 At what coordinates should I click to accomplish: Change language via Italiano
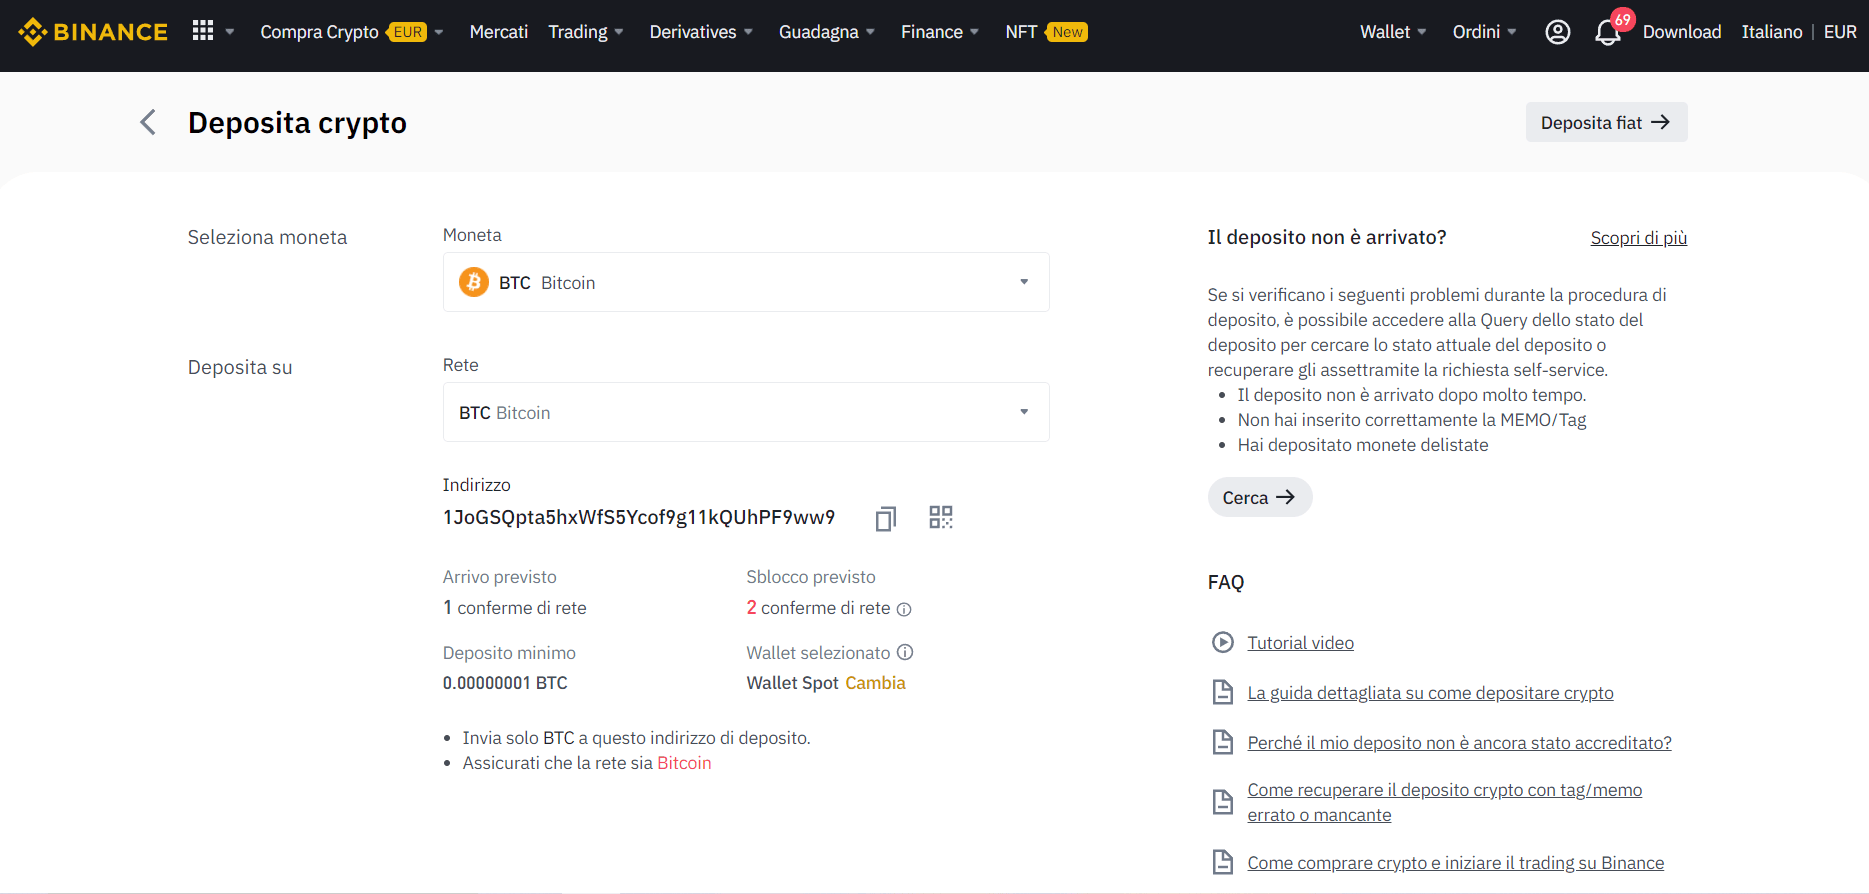(x=1772, y=32)
